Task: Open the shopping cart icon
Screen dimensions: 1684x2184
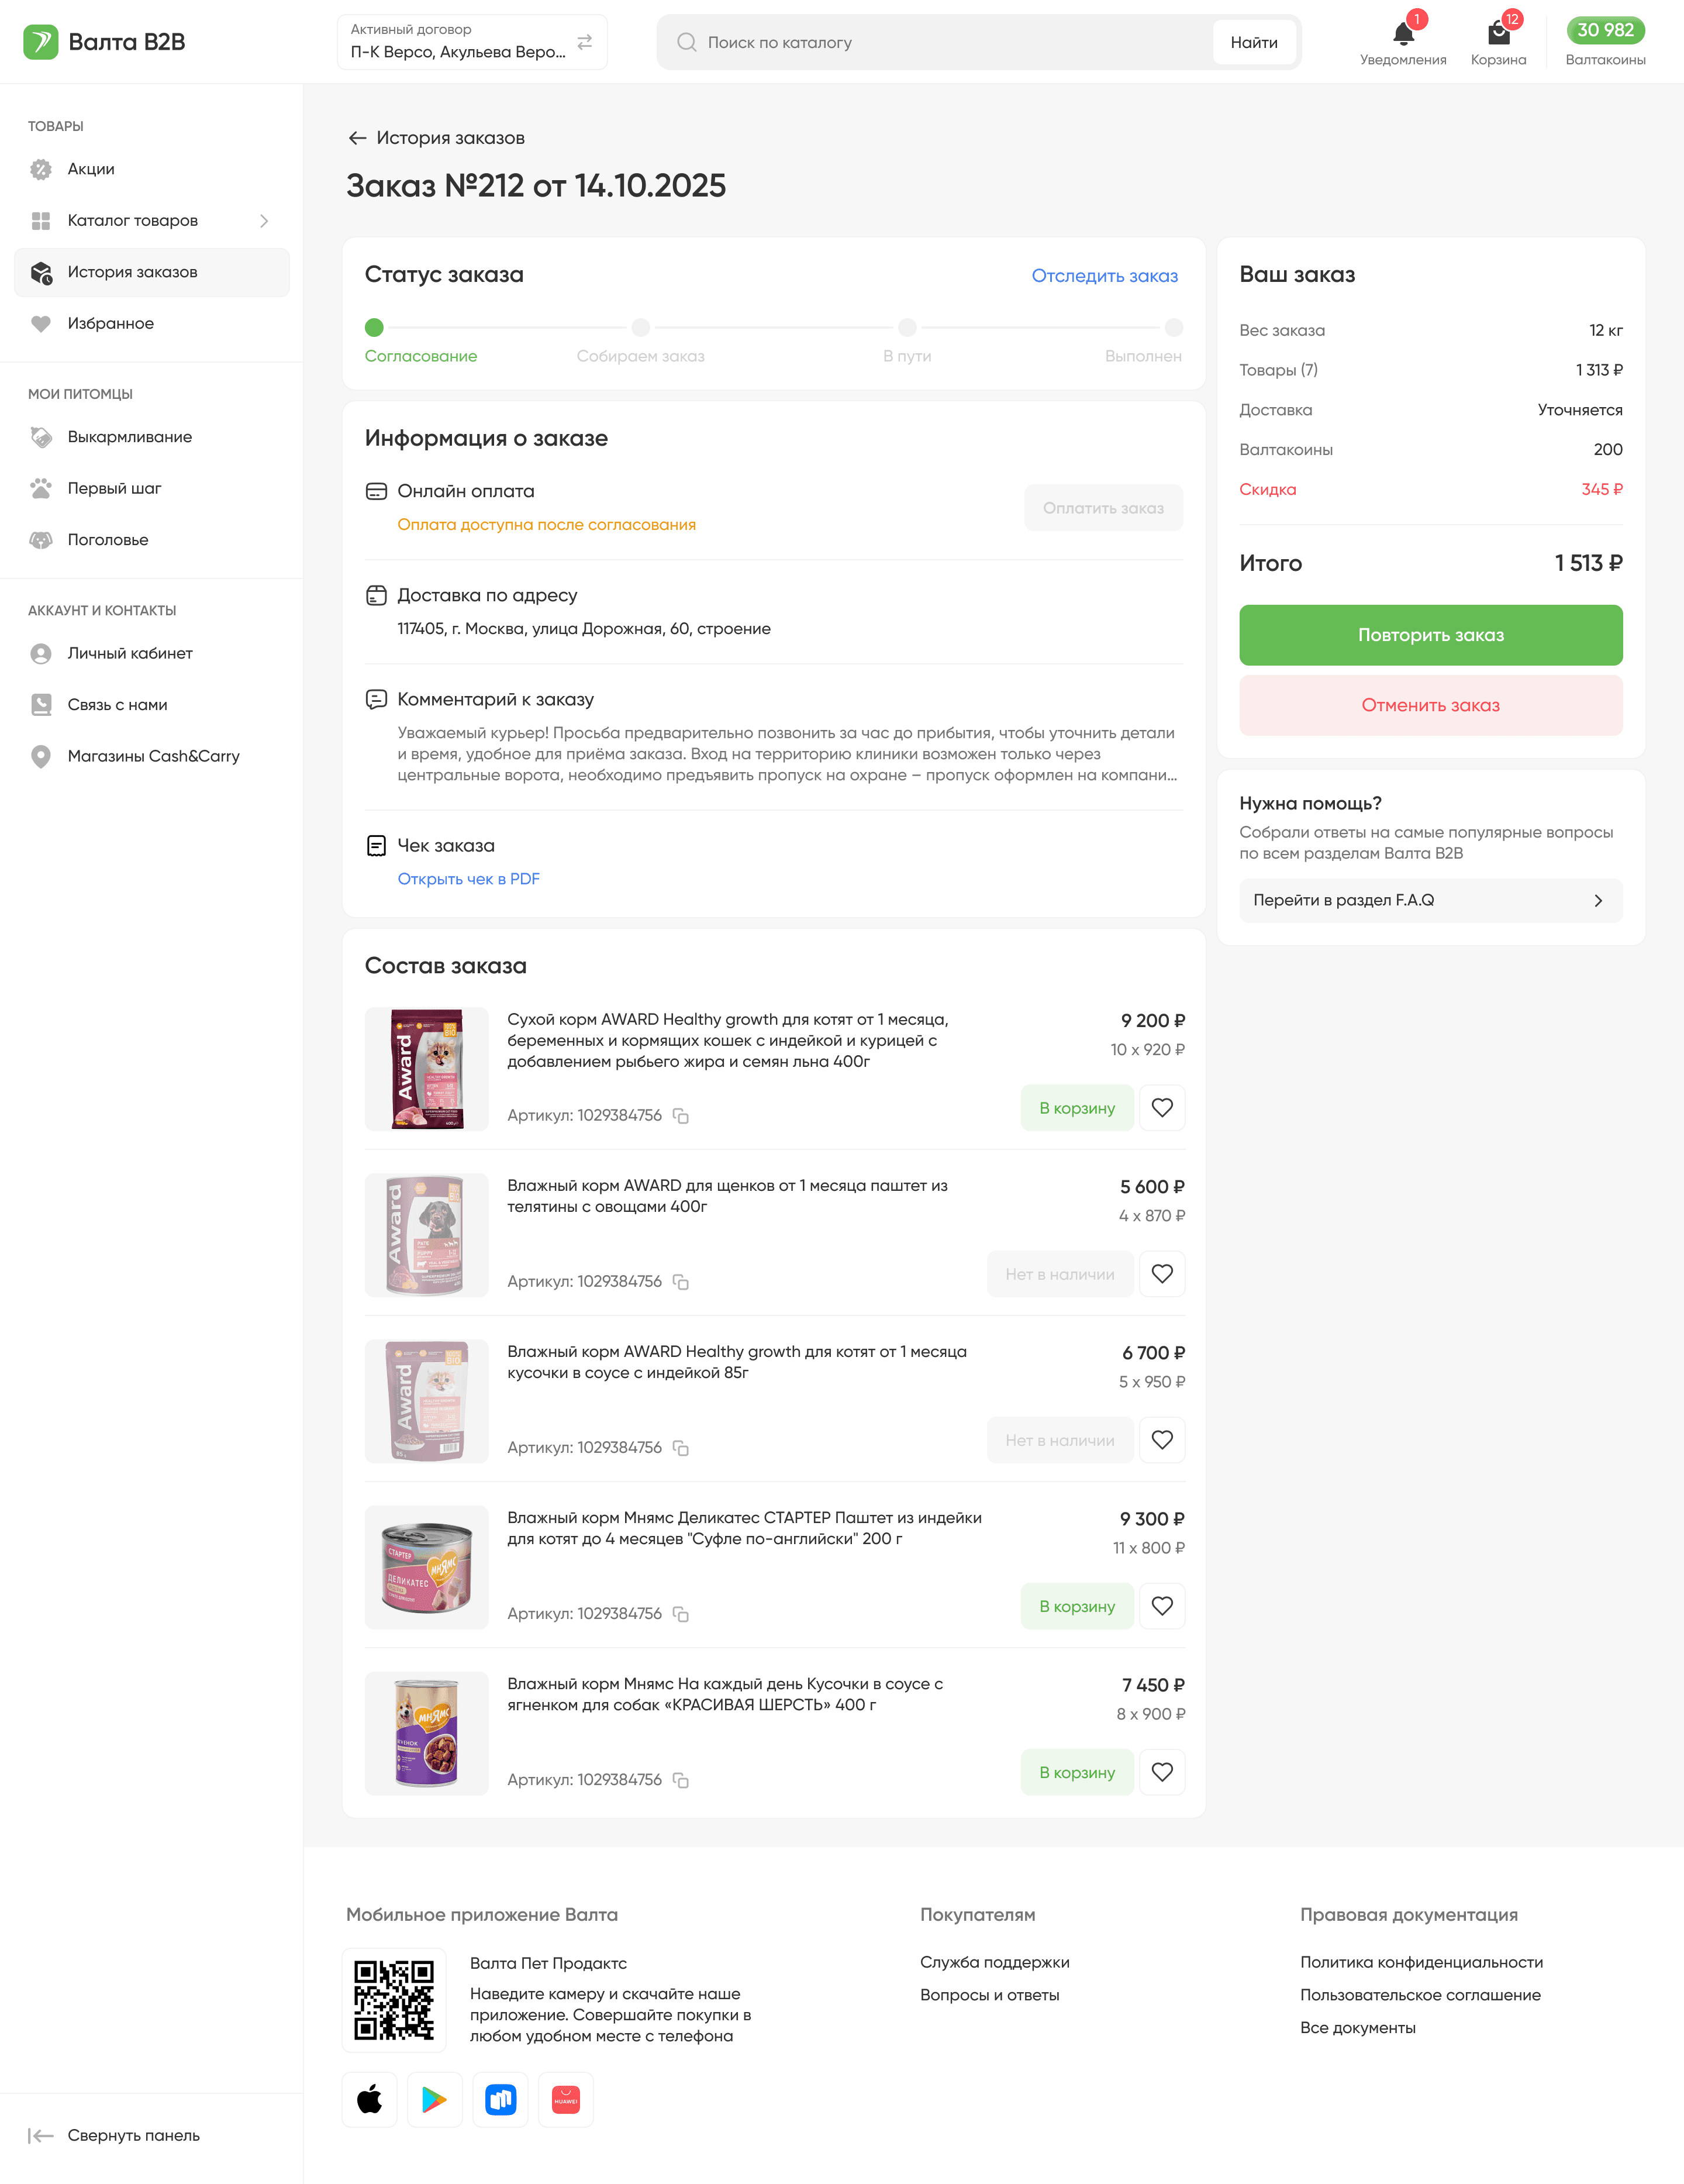Action: [1498, 35]
